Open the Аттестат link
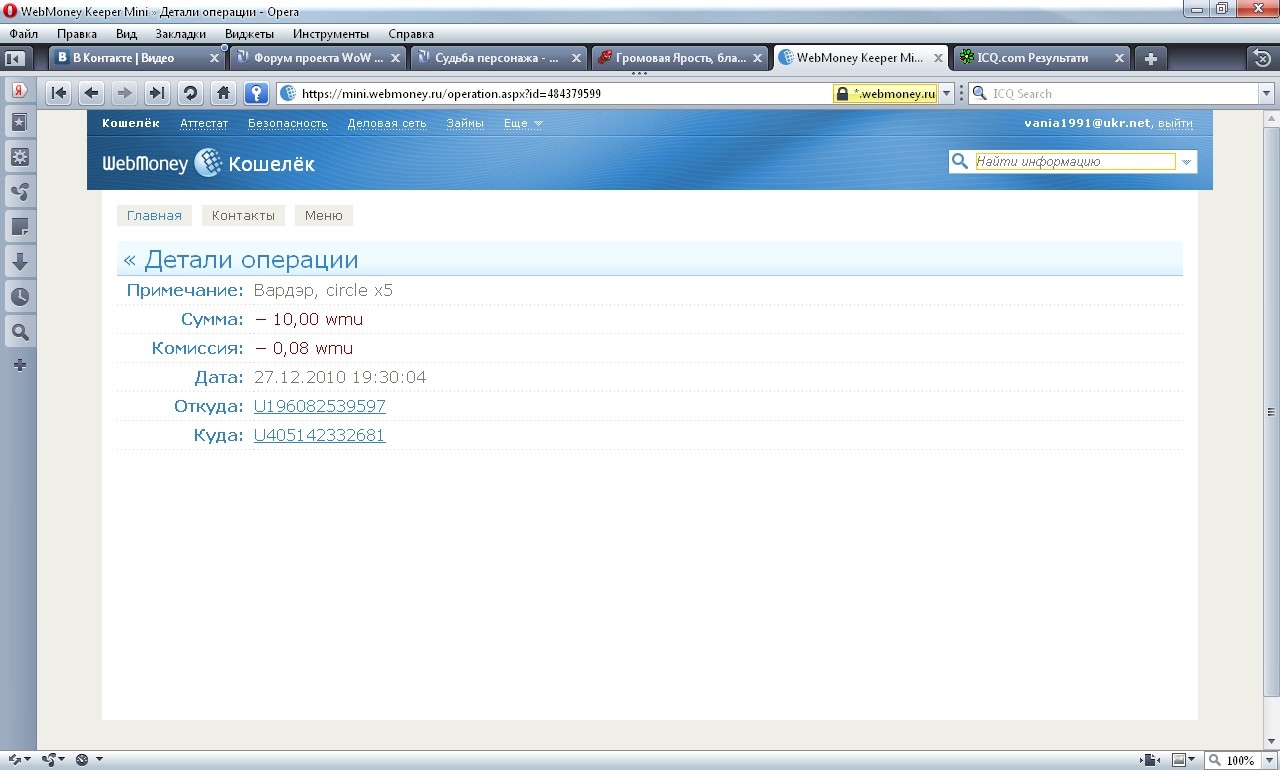Viewport: 1280px width, 770px height. 204,123
